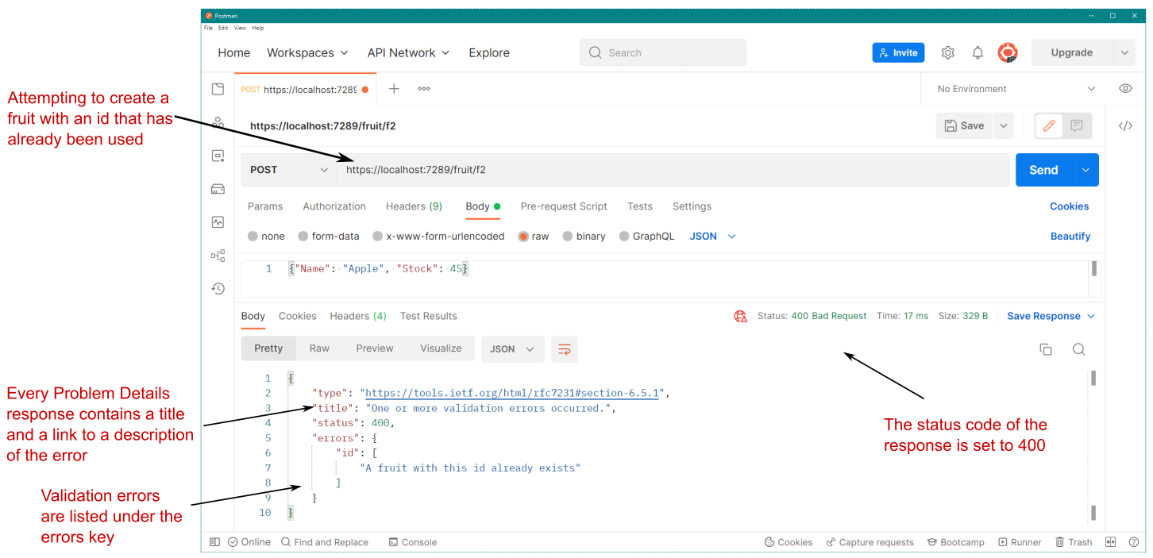Expand the API Network menu
The image size is (1153, 558).
coord(408,53)
